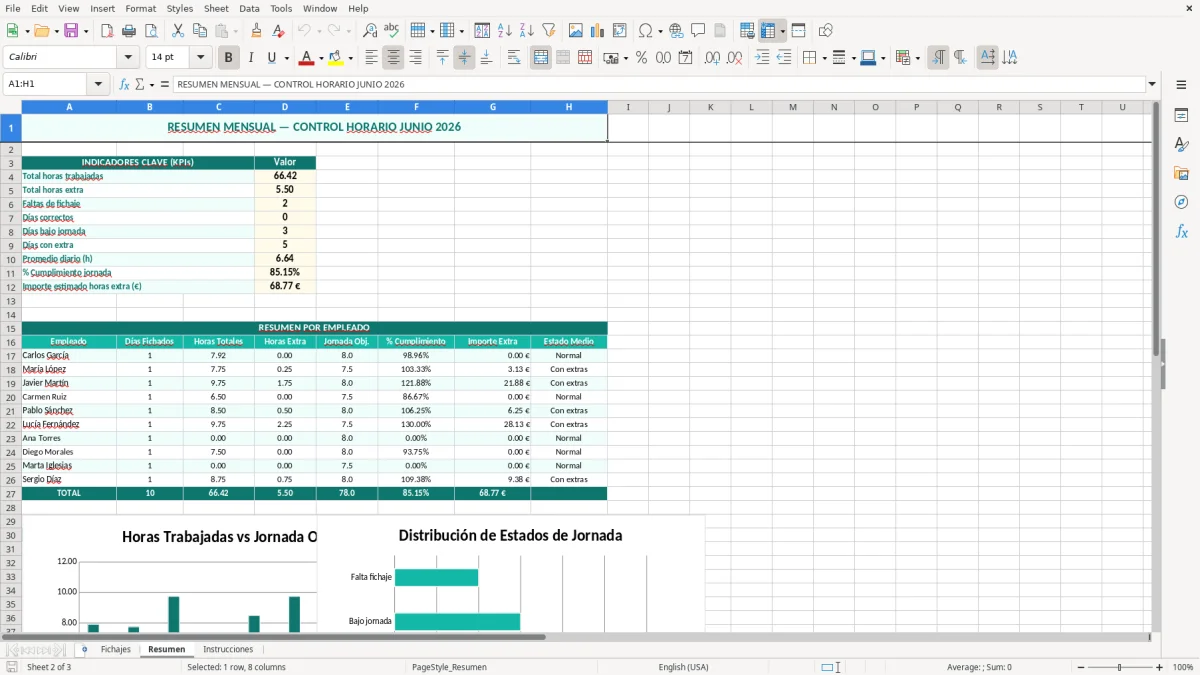This screenshot has width=1200, height=675.
Task: Toggle Align Left
Action: tap(372, 58)
